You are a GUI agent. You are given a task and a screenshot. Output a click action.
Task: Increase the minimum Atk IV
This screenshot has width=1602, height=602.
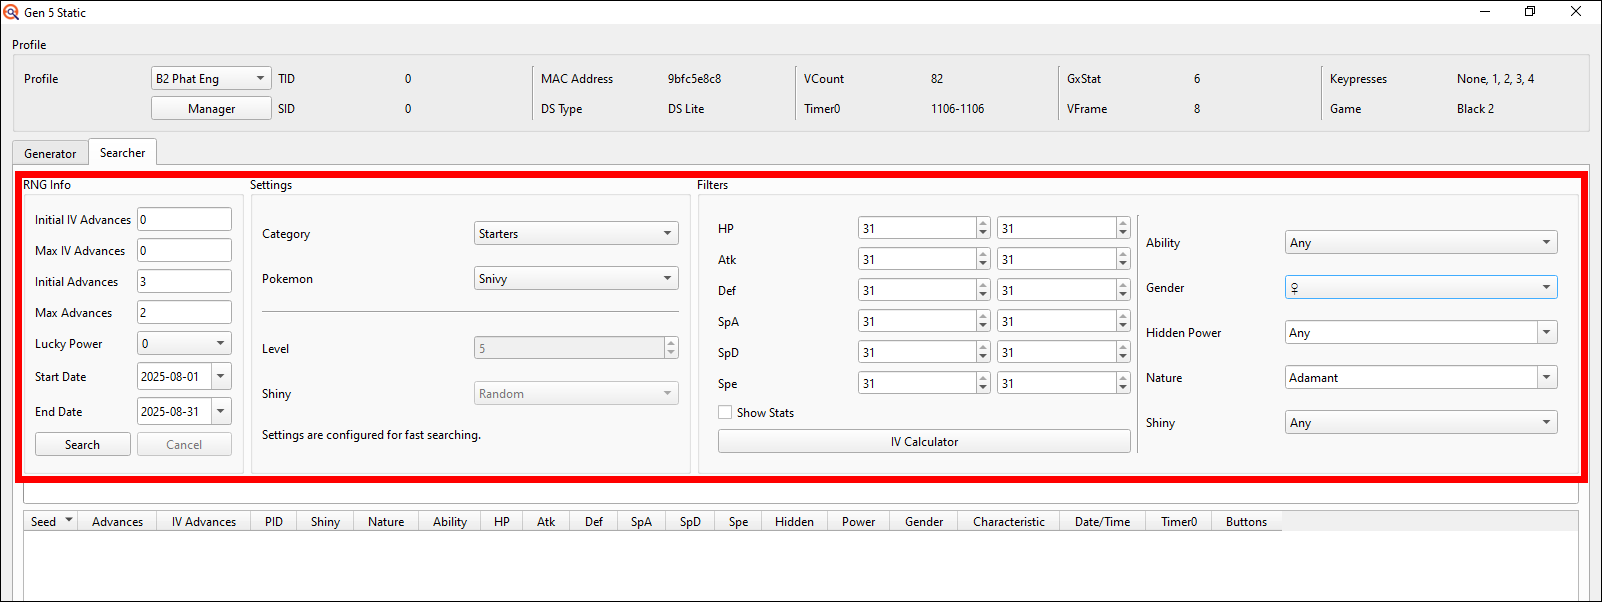[x=983, y=254]
